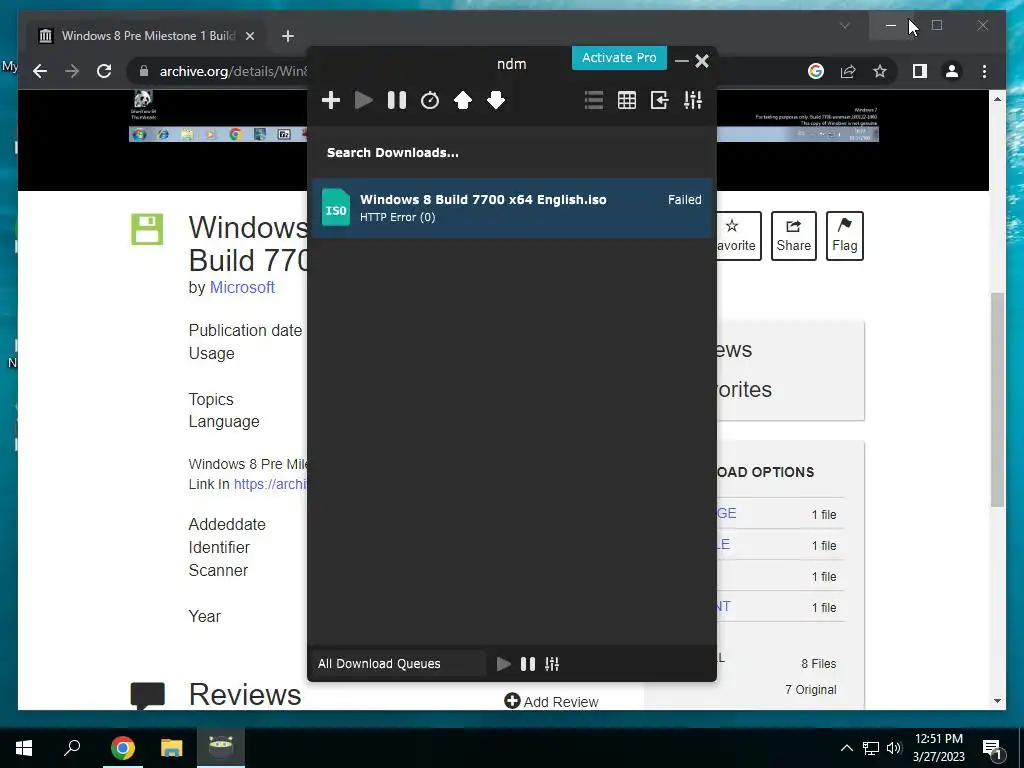
Task: Share this page from Chrome toolbar
Action: 848,71
